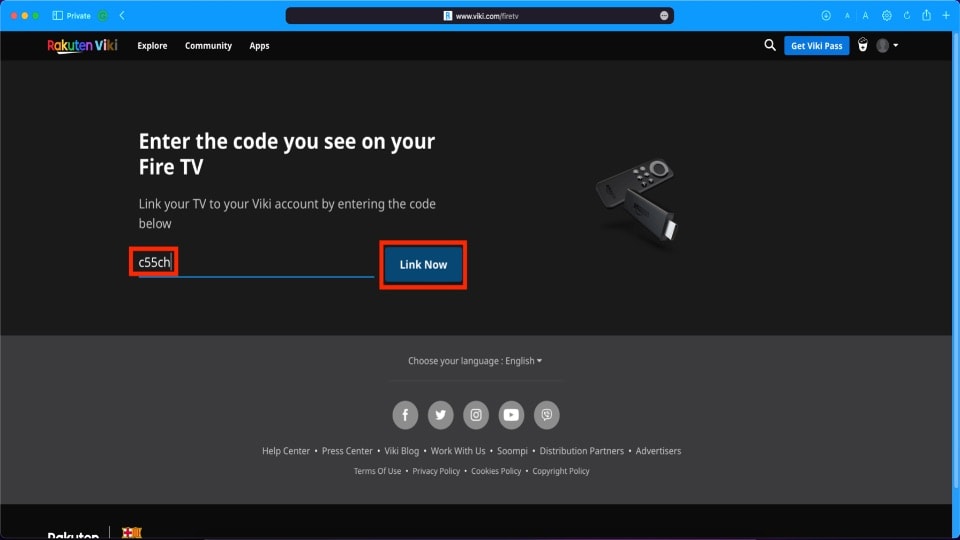
Task: Click the Rakuten Viki logo
Action: click(x=82, y=46)
